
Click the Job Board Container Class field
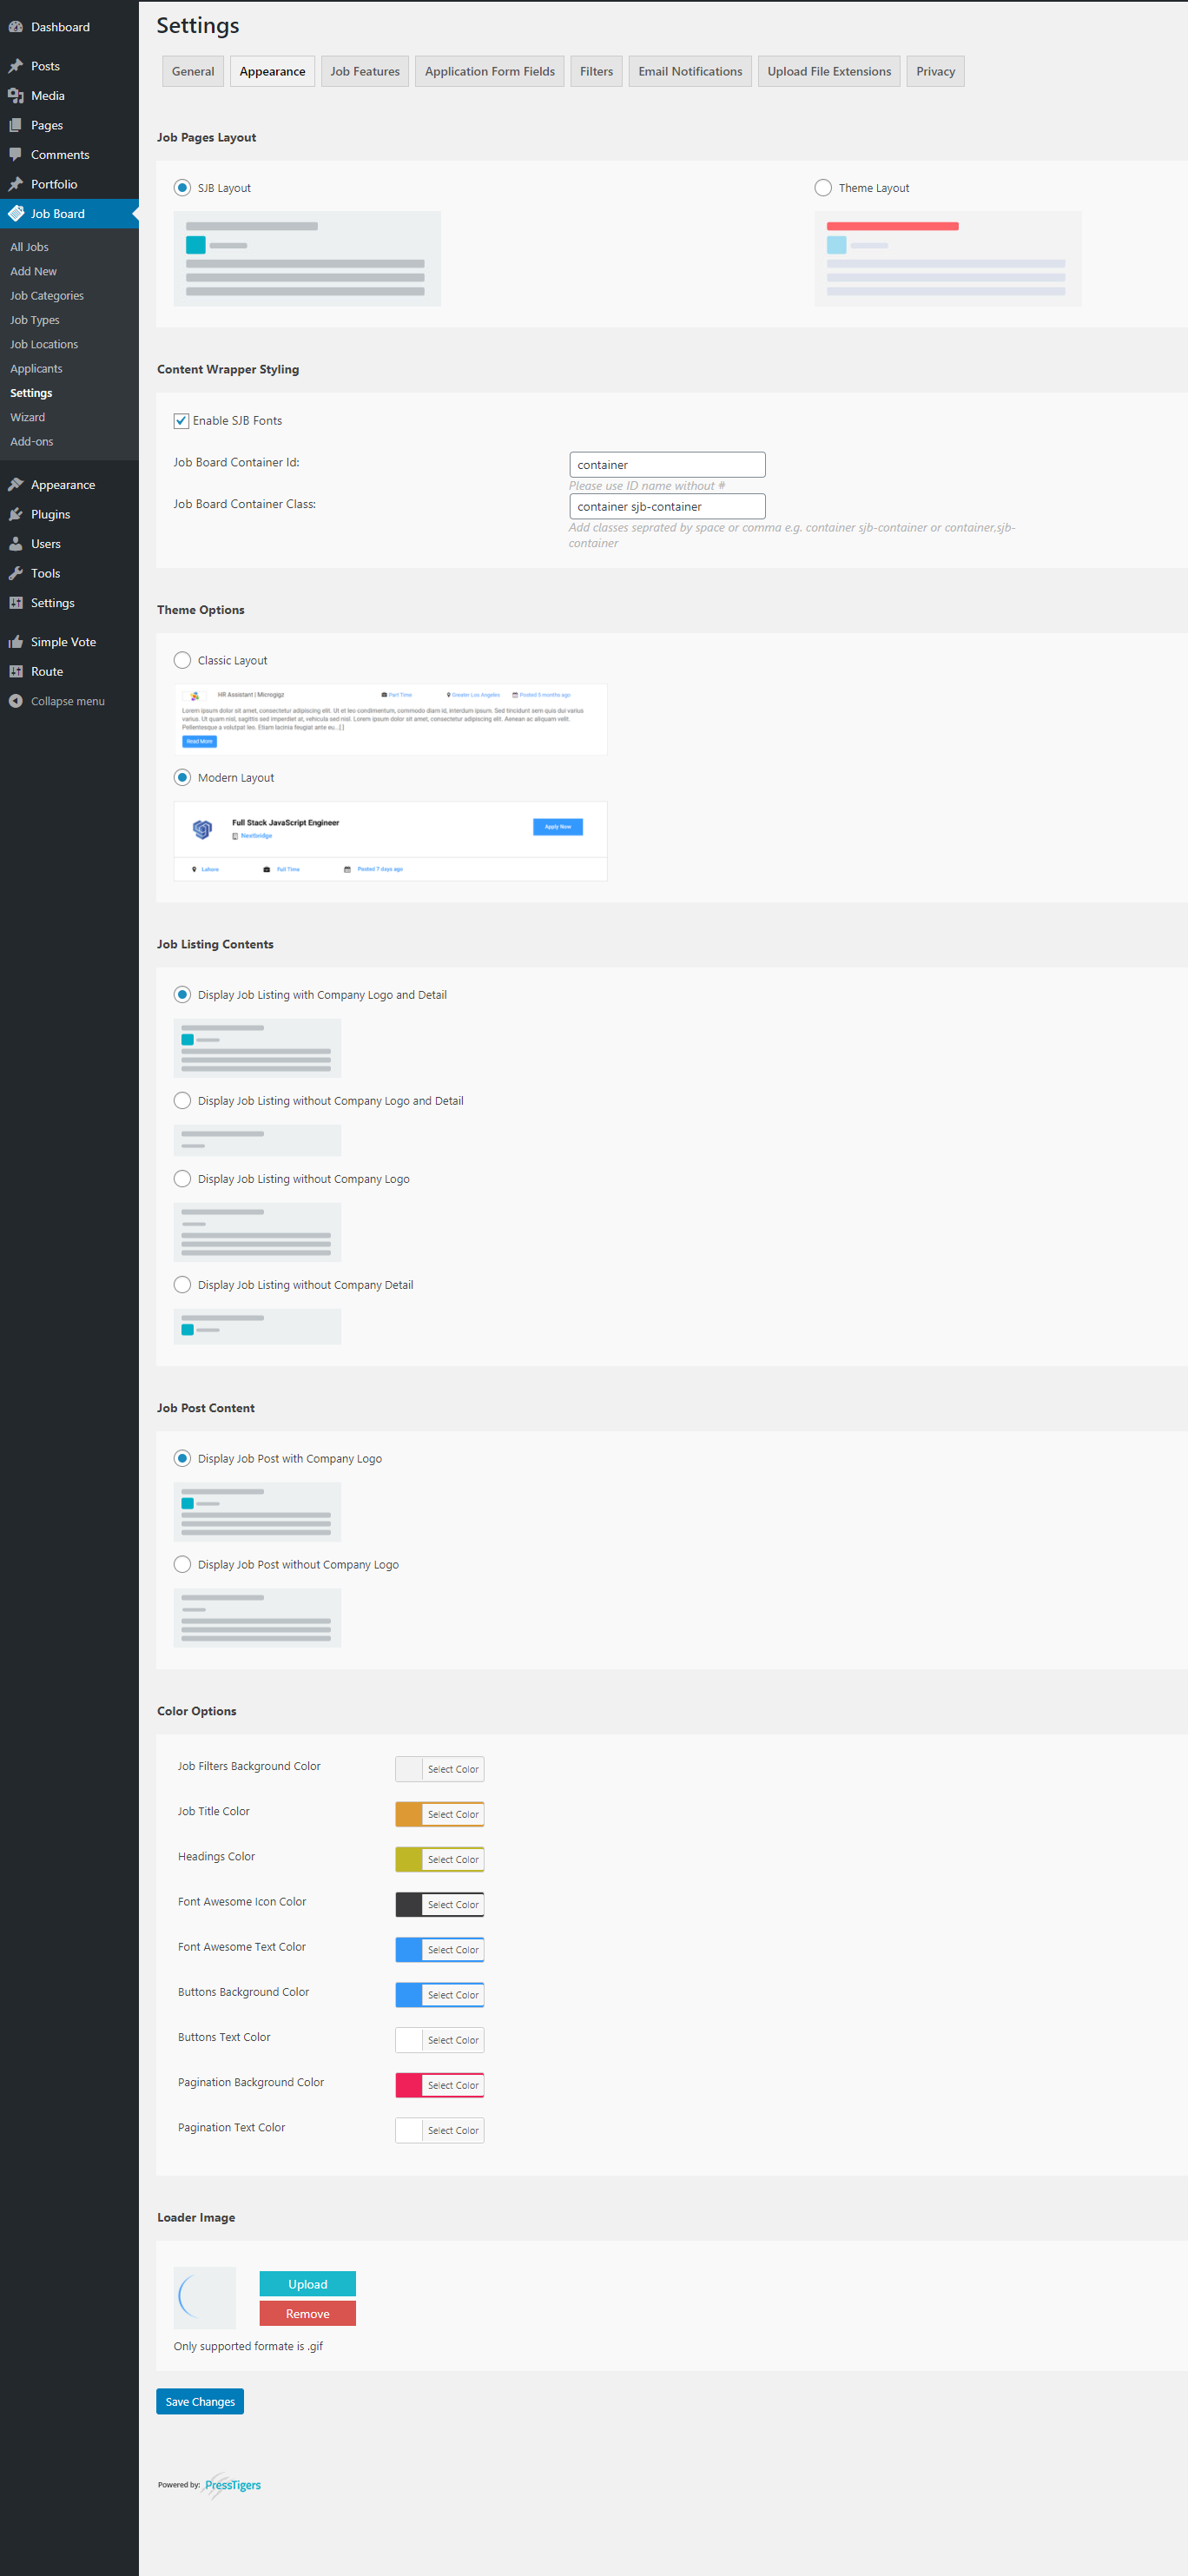[x=667, y=506]
